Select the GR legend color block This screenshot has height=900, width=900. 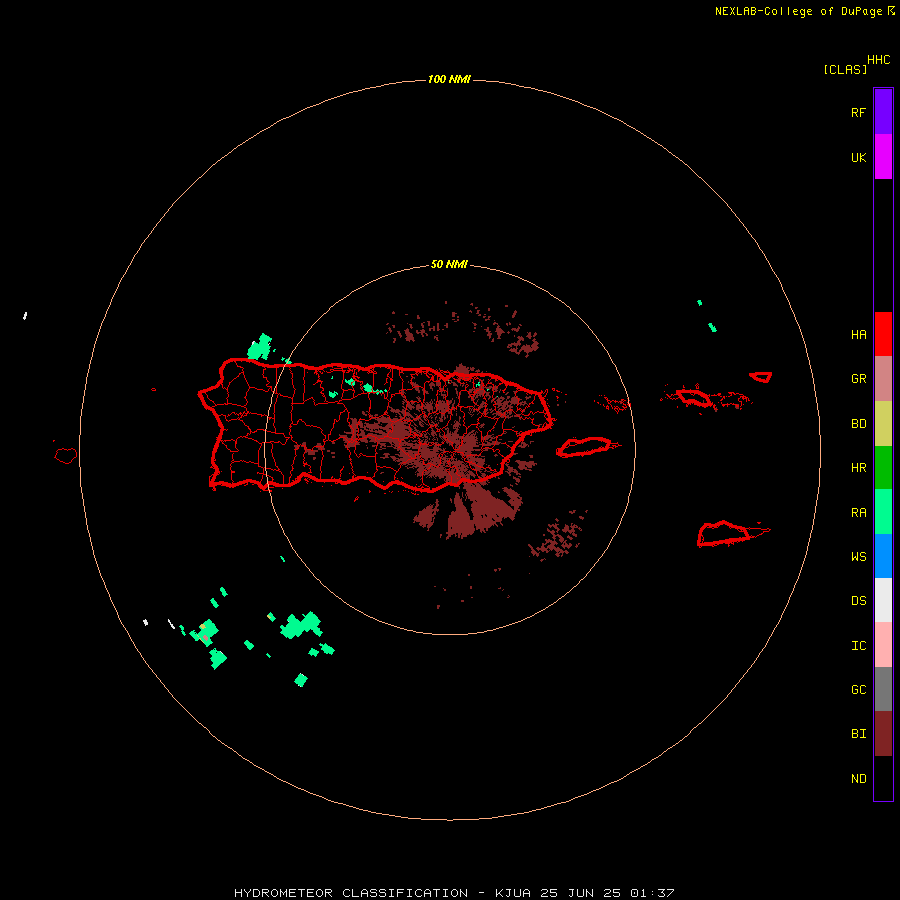pos(883,379)
